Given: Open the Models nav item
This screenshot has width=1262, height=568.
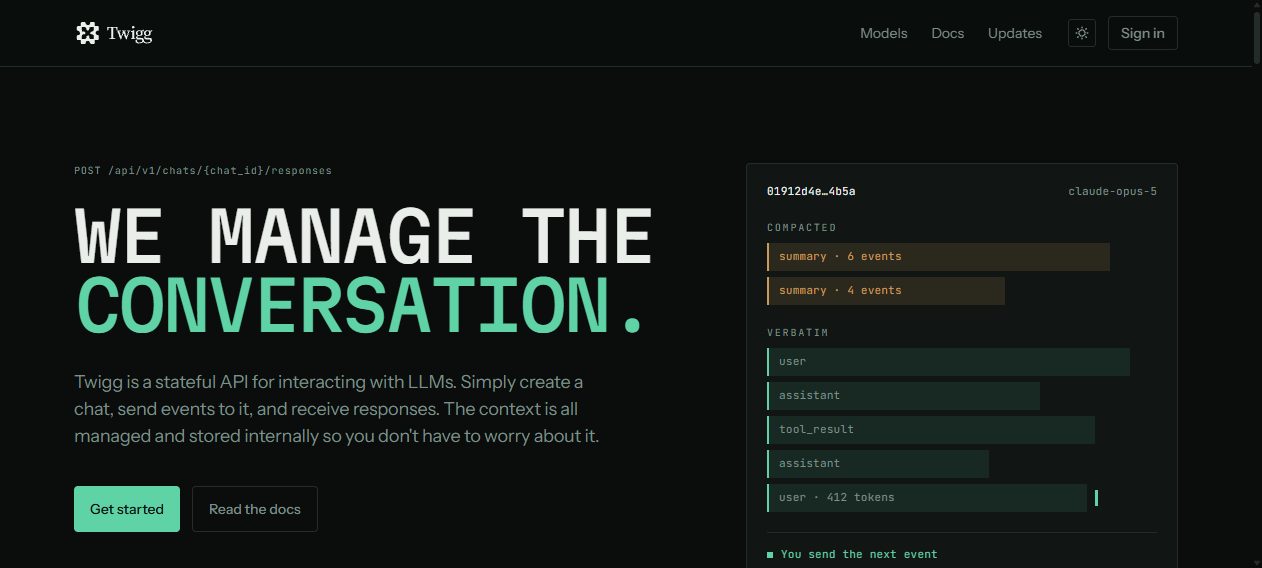Looking at the screenshot, I should click(884, 33).
